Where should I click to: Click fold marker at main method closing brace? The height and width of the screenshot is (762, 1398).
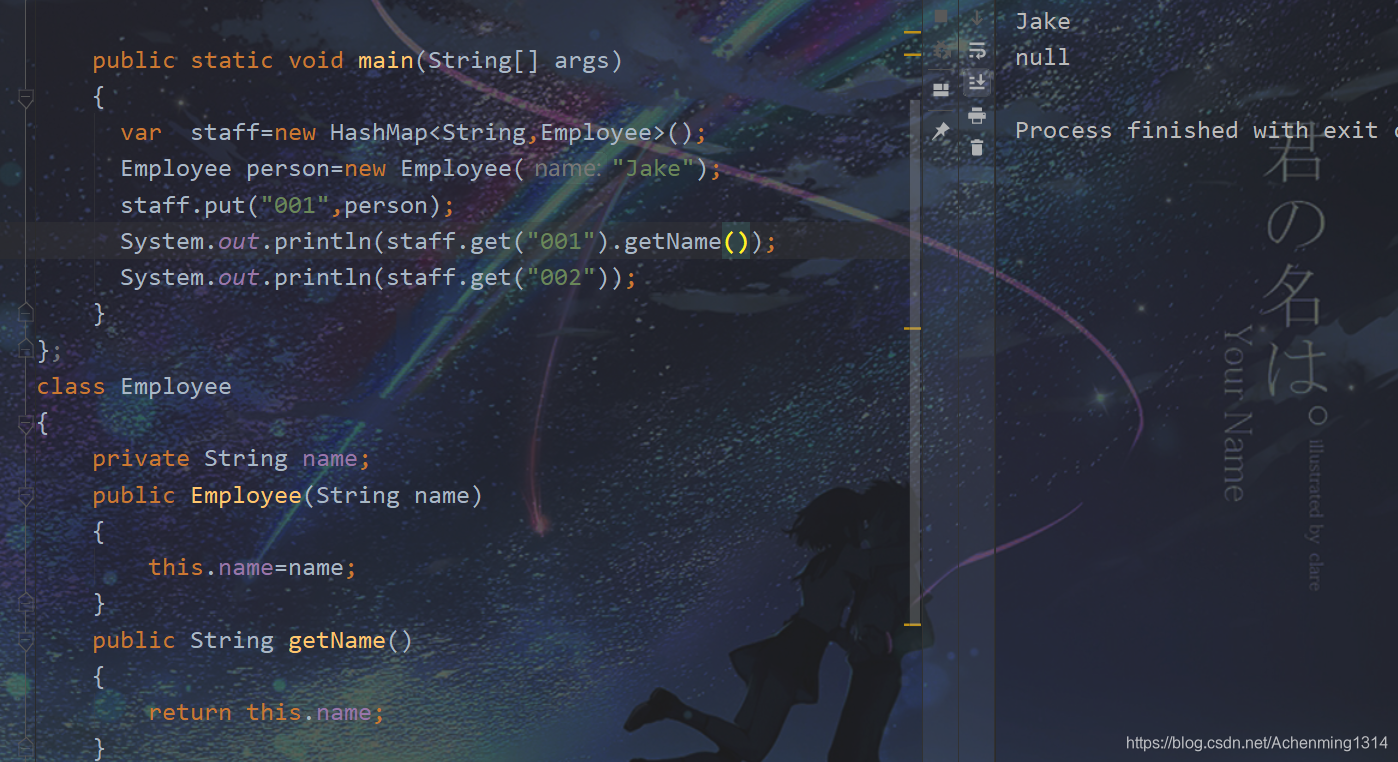26,314
